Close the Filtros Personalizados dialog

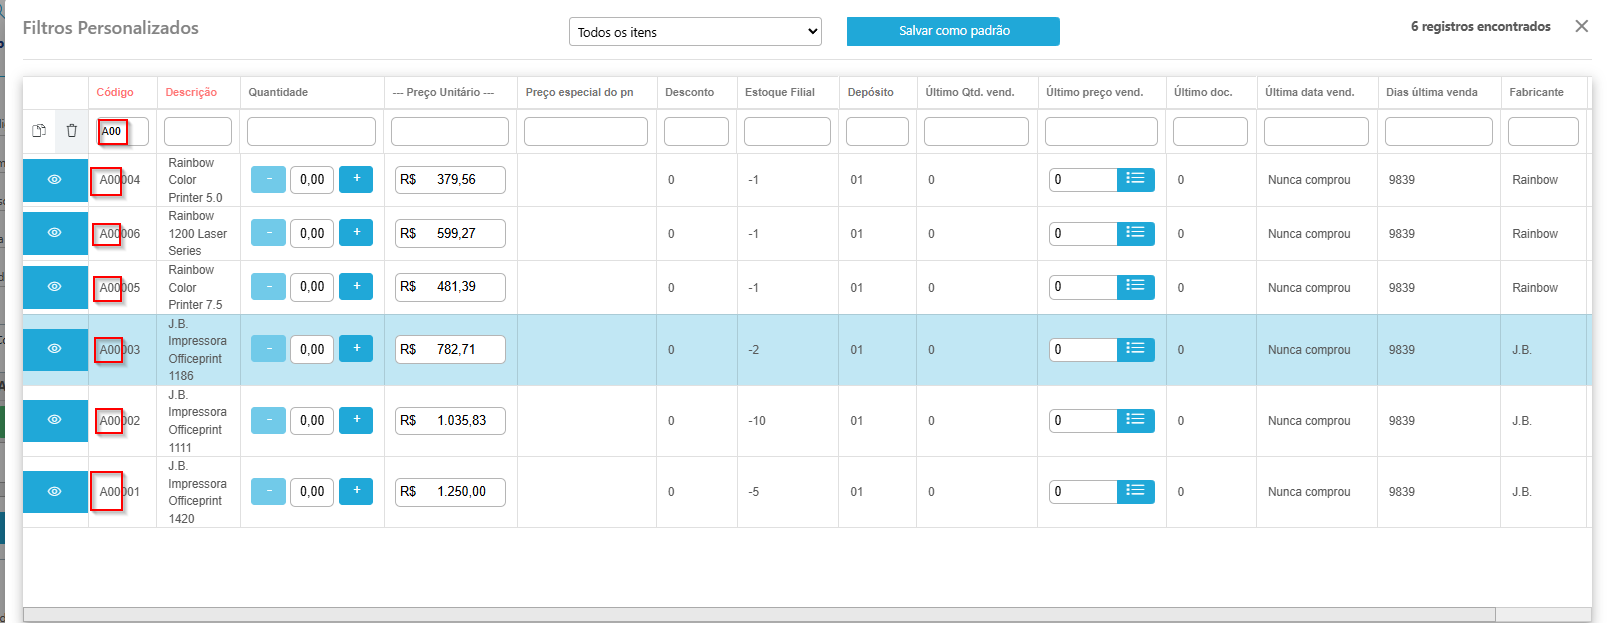(x=1581, y=26)
